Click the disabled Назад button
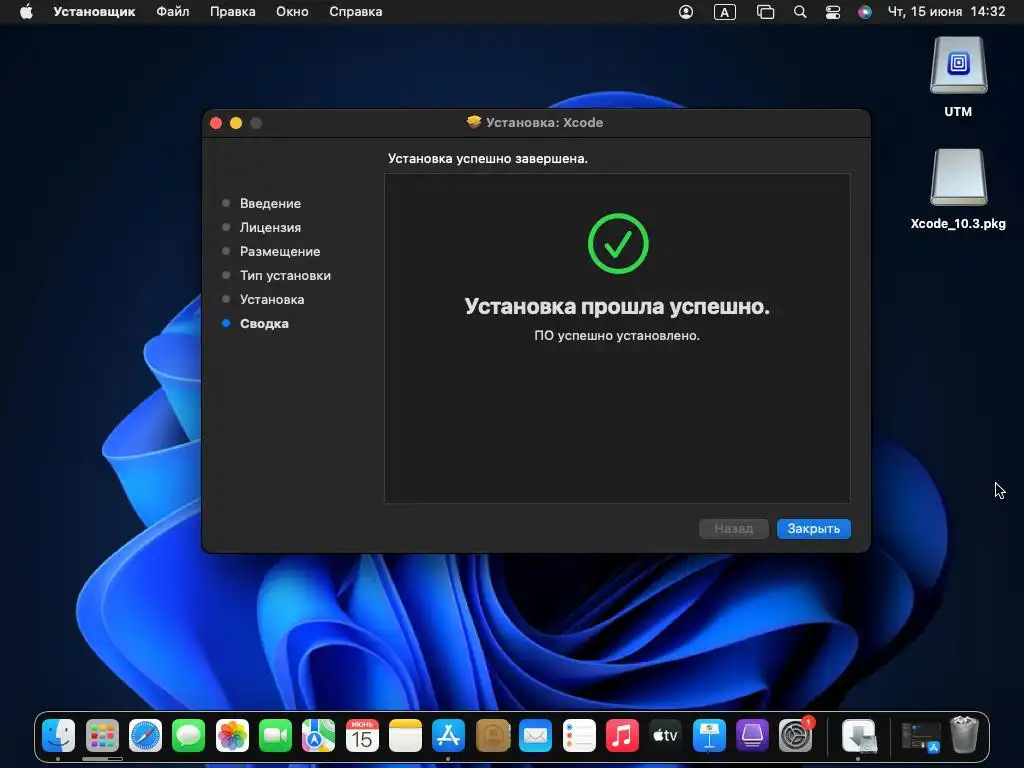Image resolution: width=1024 pixels, height=768 pixels. tap(733, 528)
